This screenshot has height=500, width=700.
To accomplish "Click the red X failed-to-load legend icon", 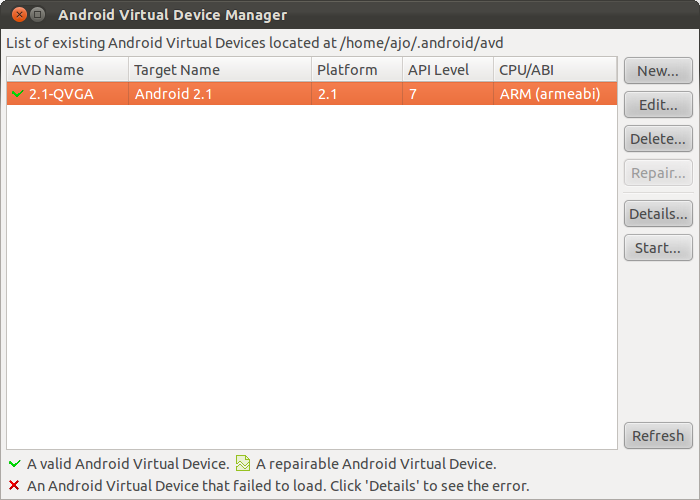I will tap(14, 485).
